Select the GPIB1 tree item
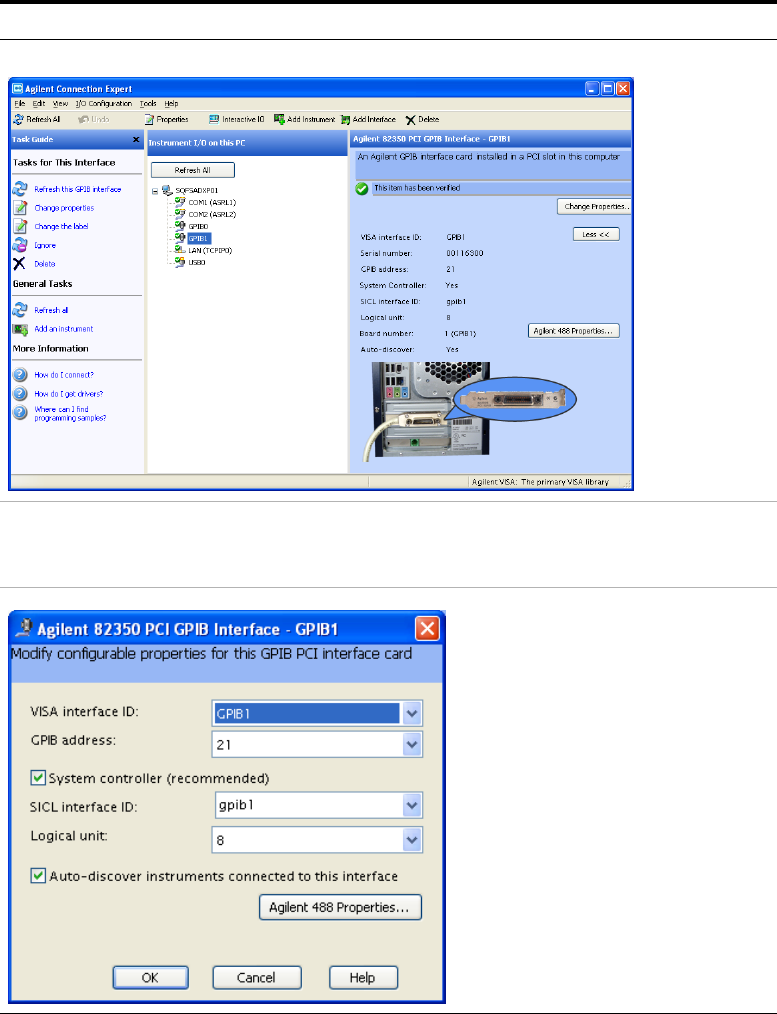This screenshot has width=777, height=1014. [x=199, y=239]
